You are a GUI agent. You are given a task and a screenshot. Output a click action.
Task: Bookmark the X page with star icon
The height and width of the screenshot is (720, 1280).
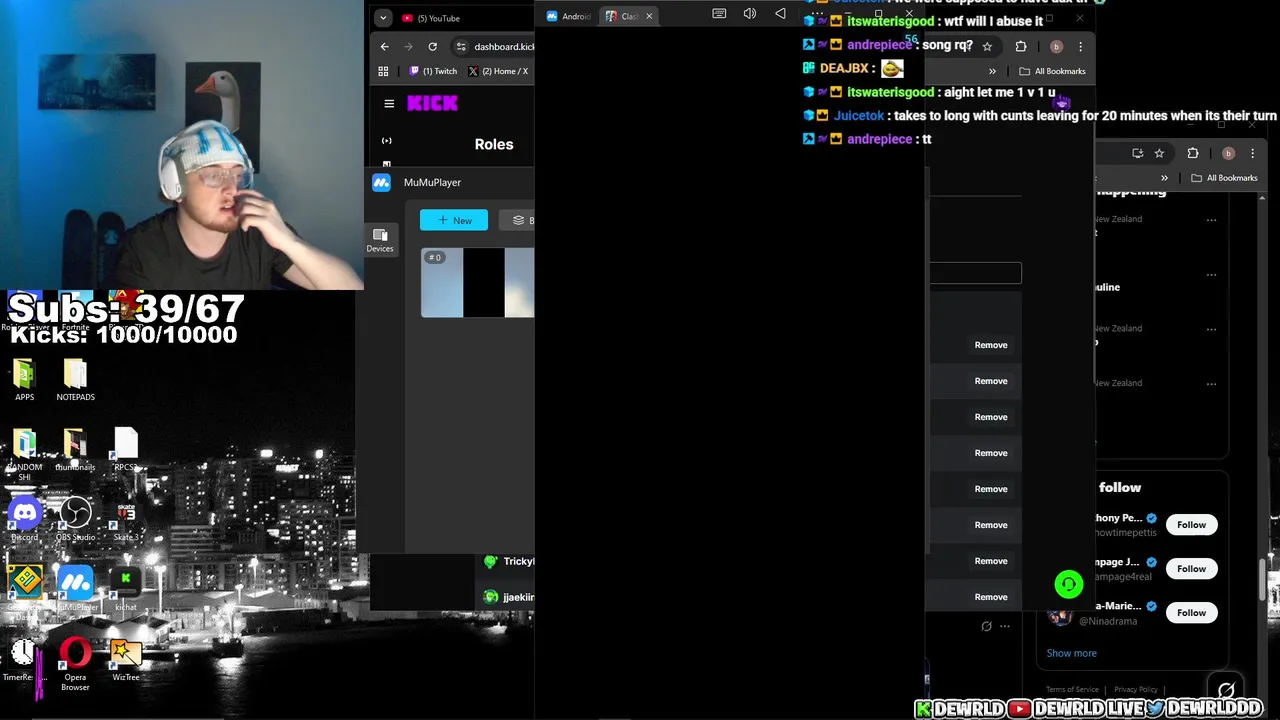click(x=1159, y=153)
